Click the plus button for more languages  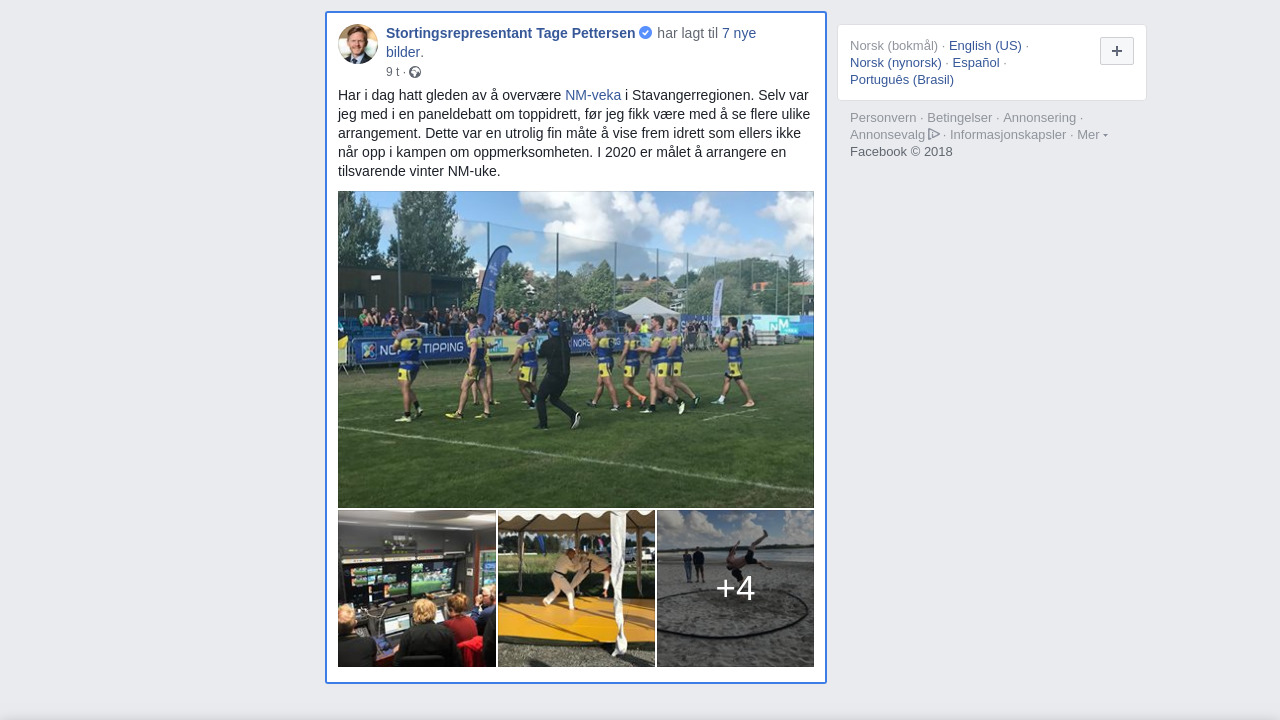click(1117, 51)
